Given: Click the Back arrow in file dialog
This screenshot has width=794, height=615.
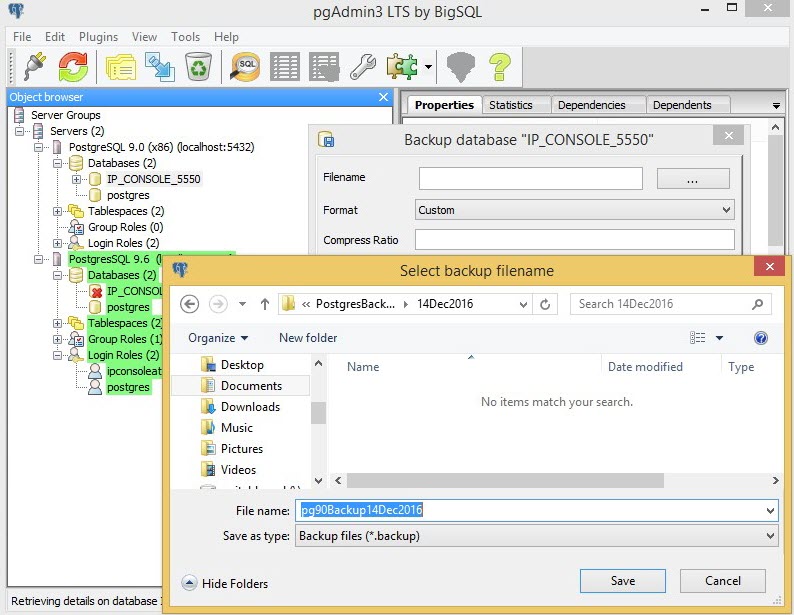Looking at the screenshot, I should tap(189, 304).
